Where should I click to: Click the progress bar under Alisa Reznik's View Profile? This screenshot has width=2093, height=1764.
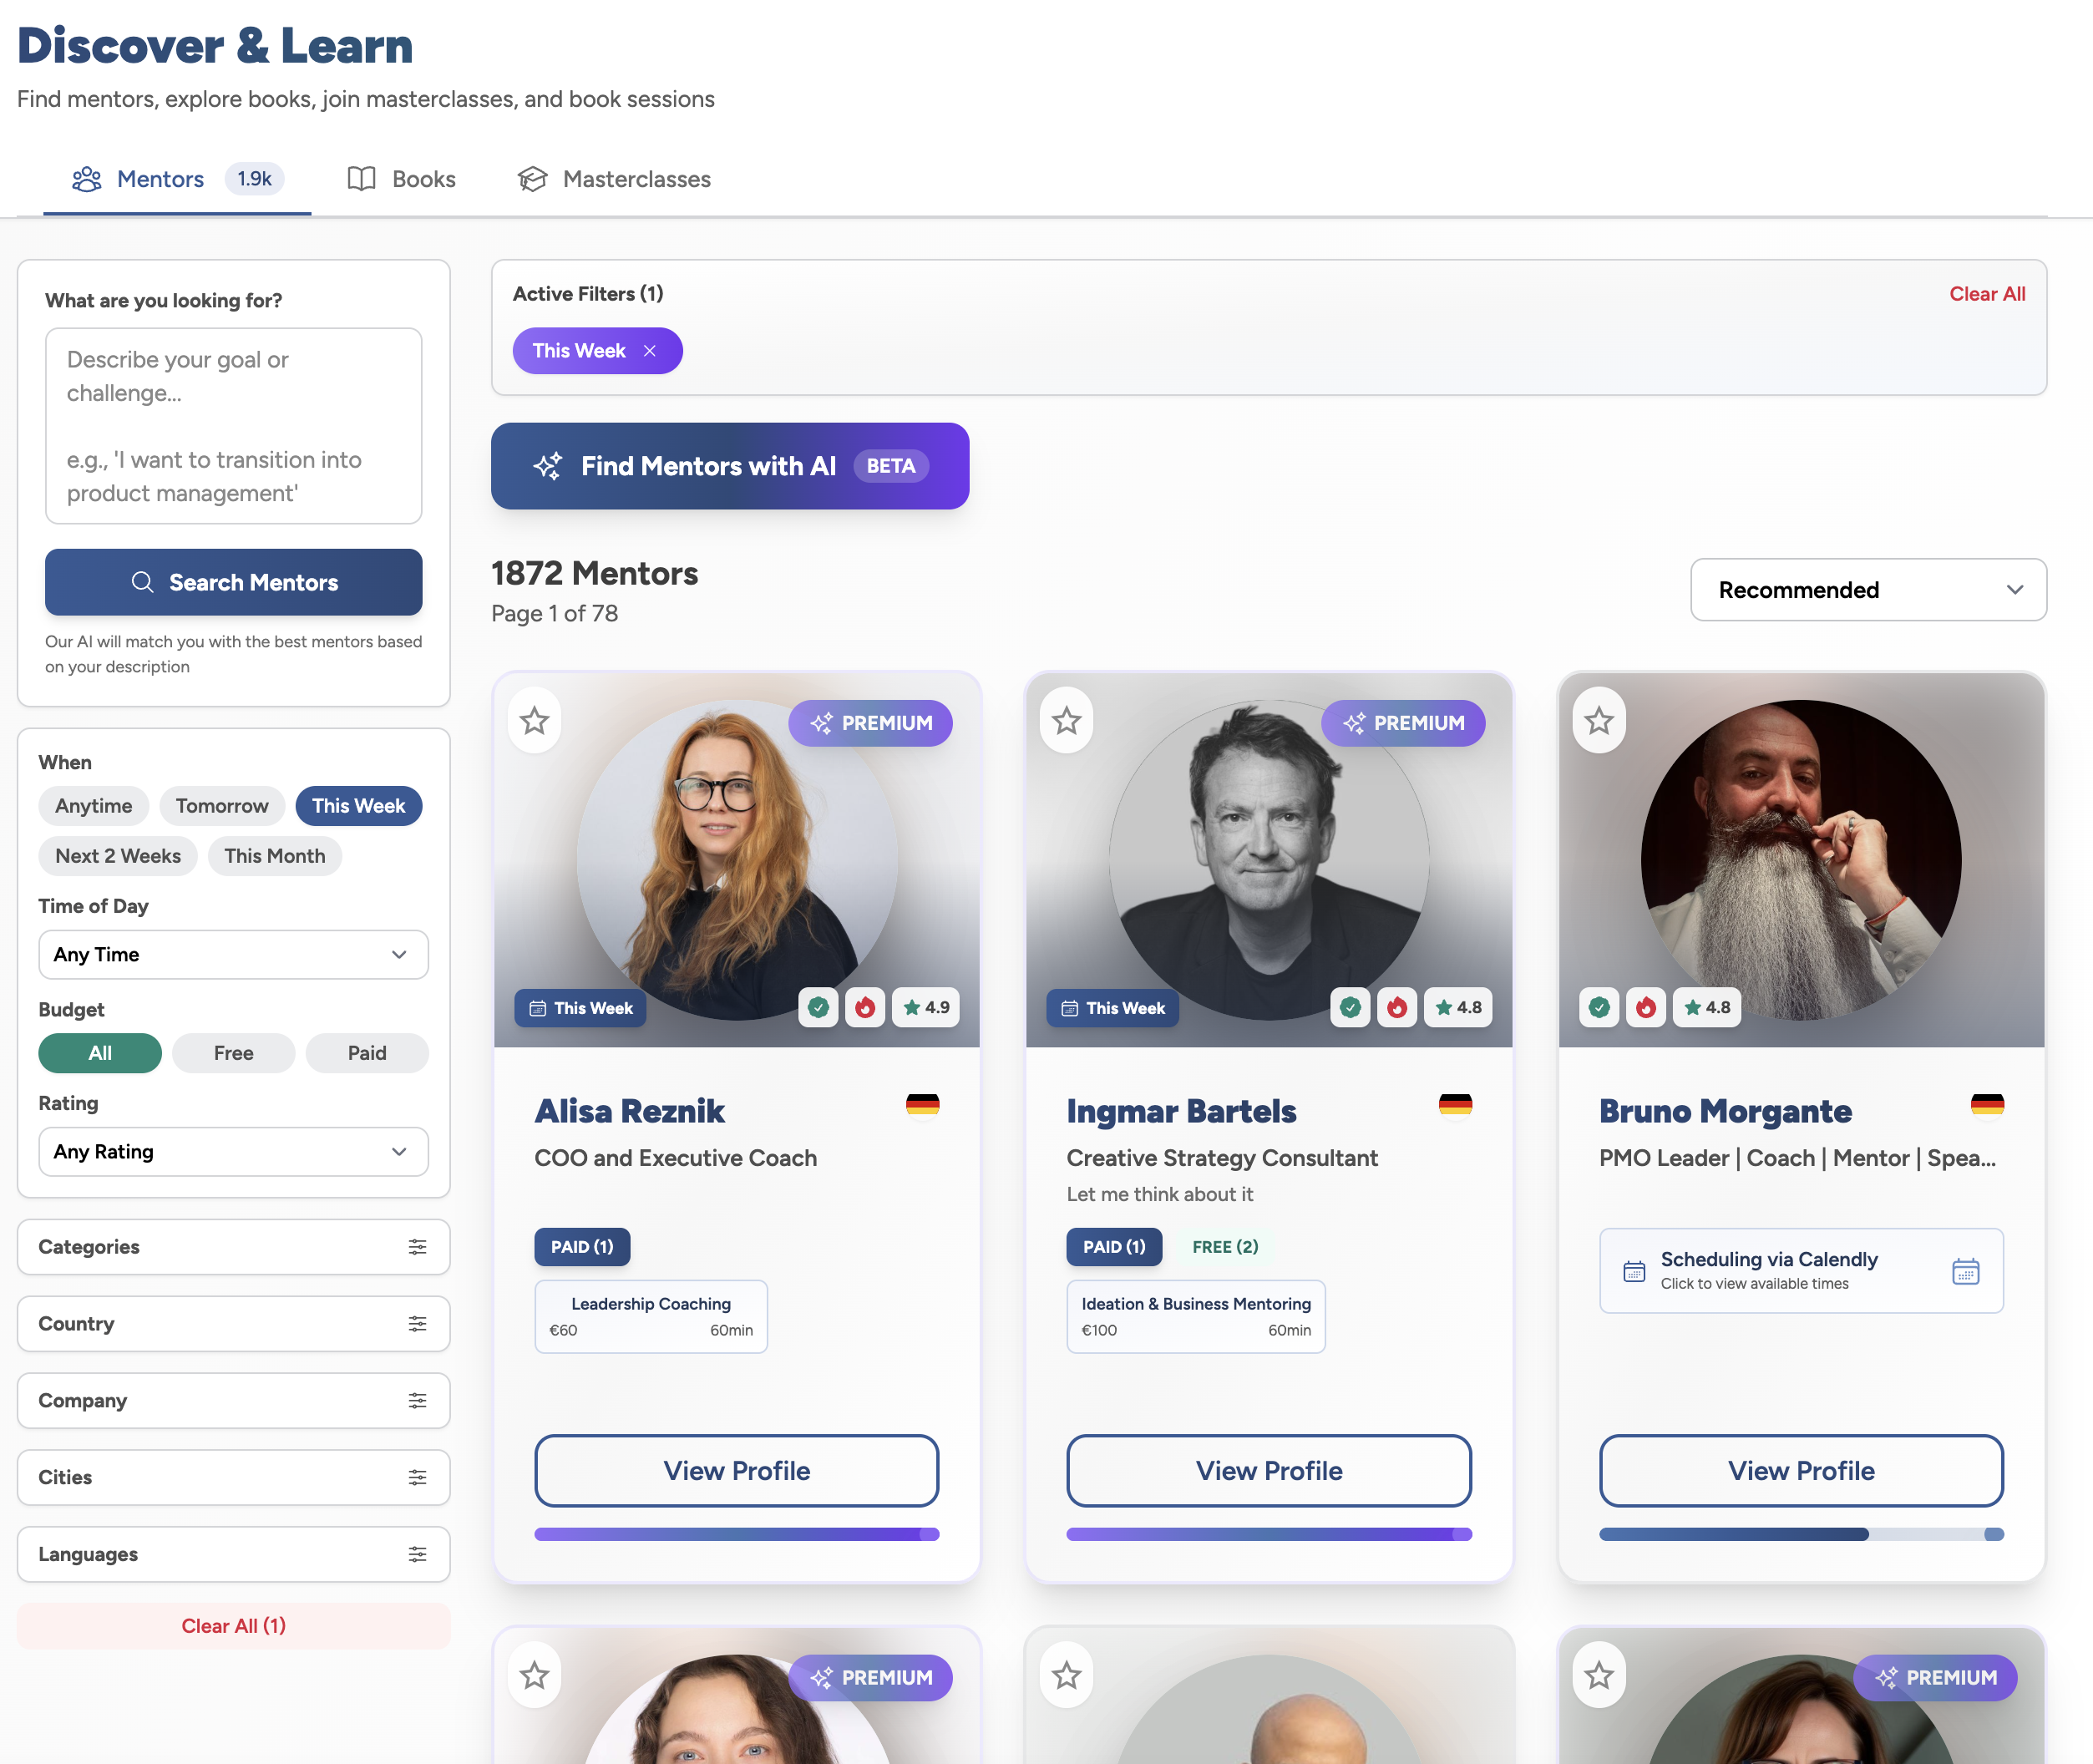coord(737,1534)
